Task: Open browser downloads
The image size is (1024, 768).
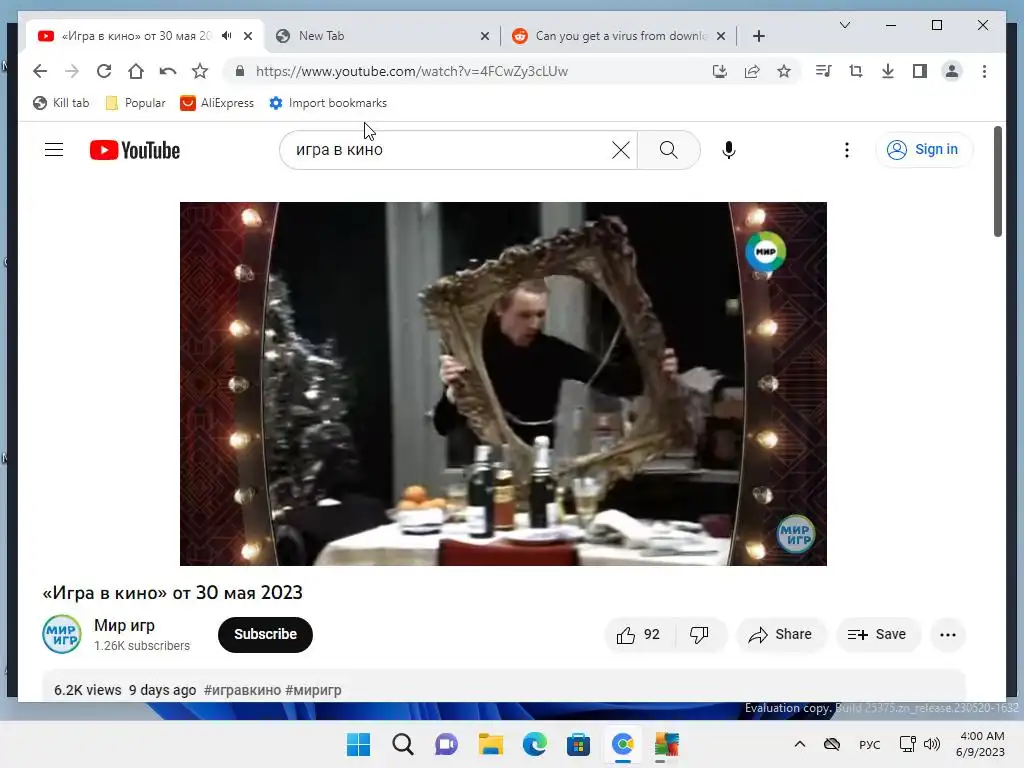Action: [x=888, y=71]
